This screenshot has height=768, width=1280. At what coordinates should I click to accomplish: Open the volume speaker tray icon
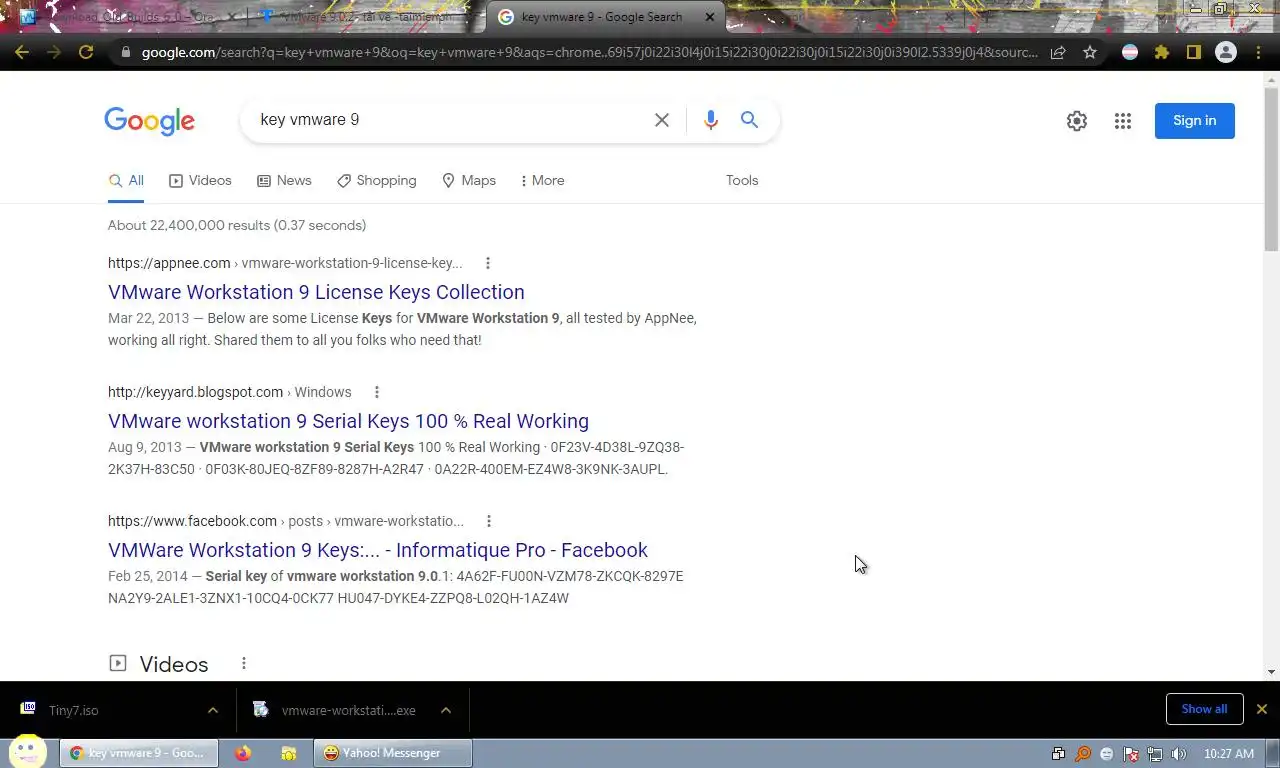(x=1179, y=754)
